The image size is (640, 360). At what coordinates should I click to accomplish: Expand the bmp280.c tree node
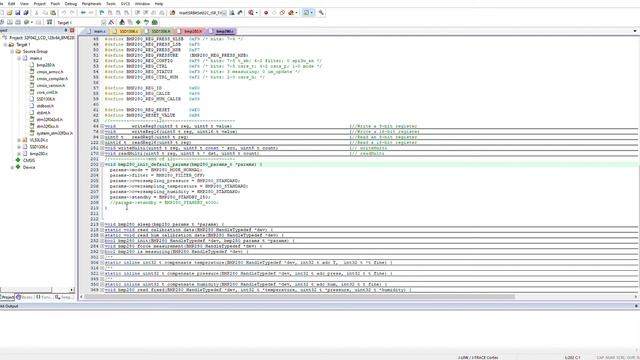coord(19,154)
